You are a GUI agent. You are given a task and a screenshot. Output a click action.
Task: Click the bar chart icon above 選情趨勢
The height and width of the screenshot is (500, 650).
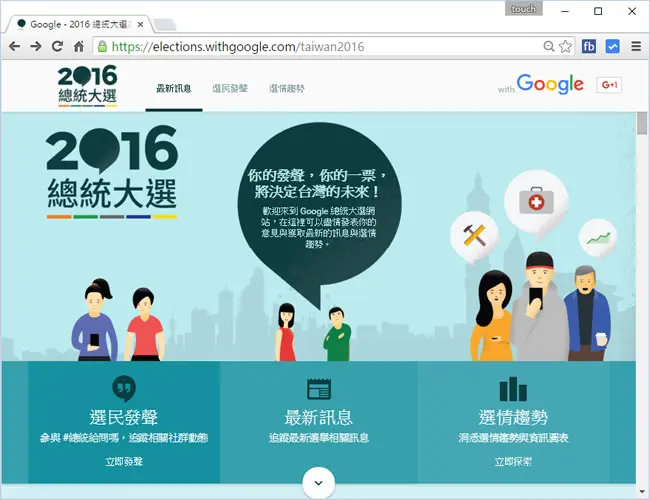[513, 389]
